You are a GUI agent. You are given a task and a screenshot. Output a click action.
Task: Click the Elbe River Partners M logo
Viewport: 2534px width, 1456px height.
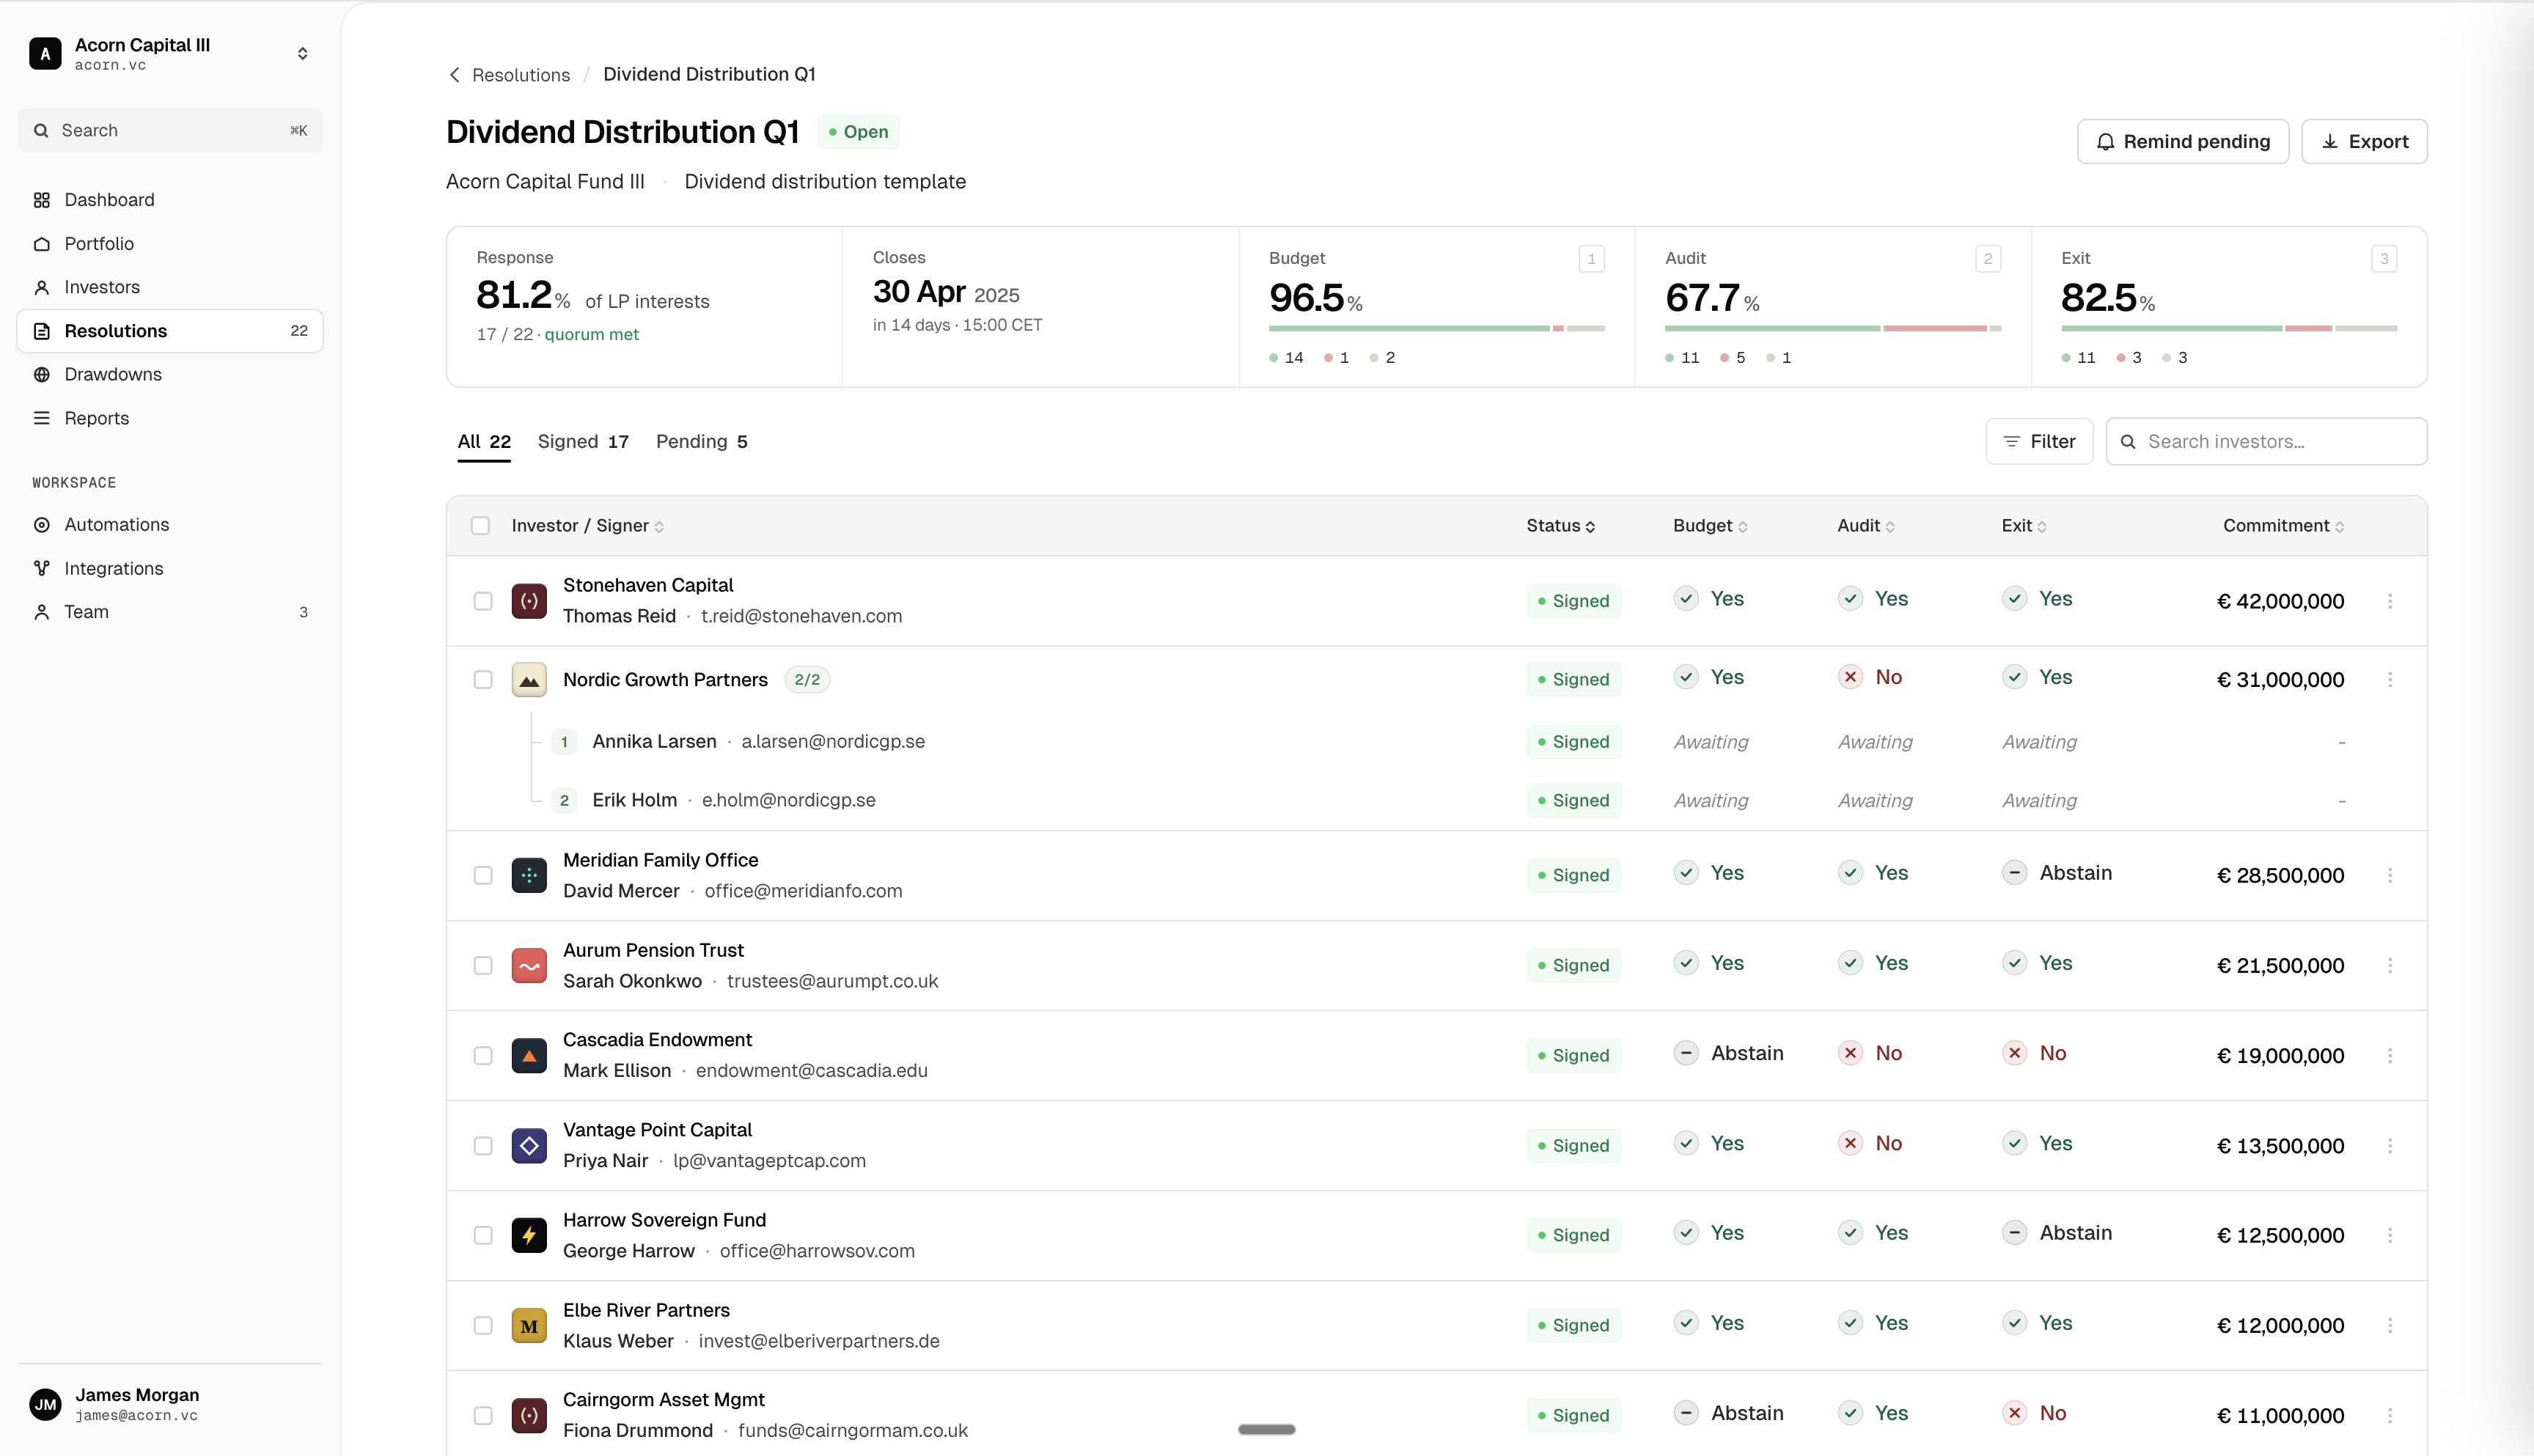(x=529, y=1326)
